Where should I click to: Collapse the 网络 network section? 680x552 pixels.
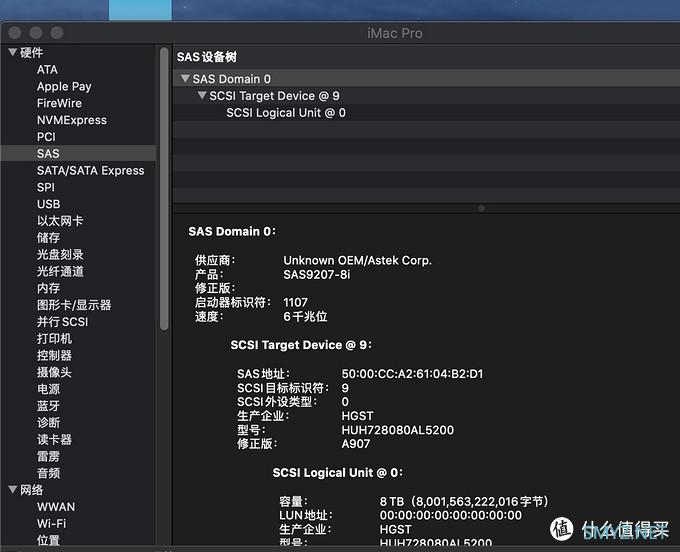pyautogui.click(x=13, y=490)
